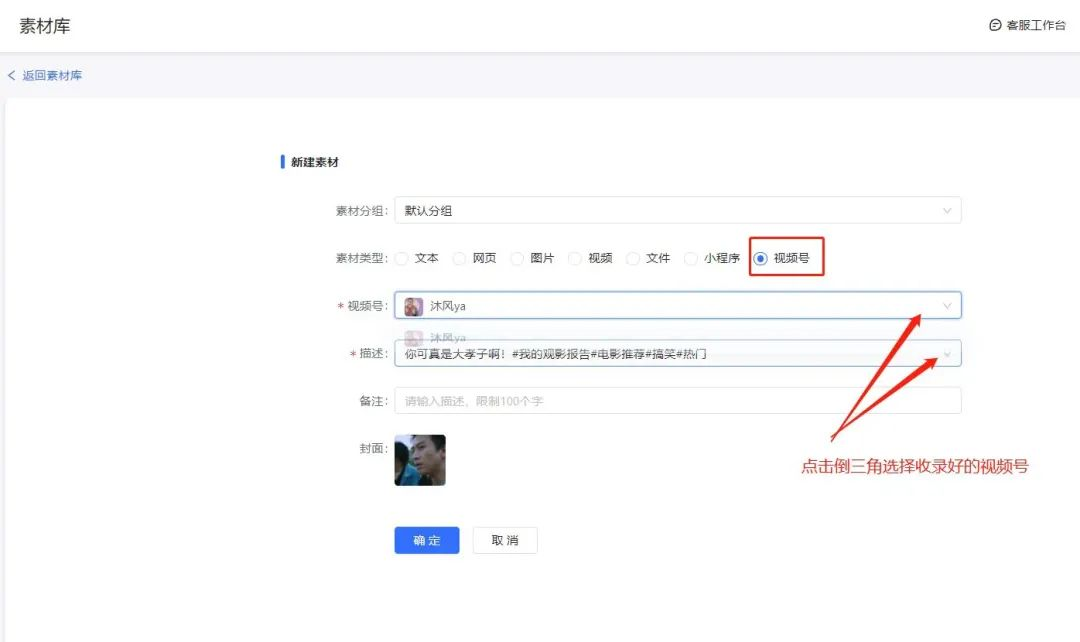Choose 图片 as the material type

tap(518, 258)
